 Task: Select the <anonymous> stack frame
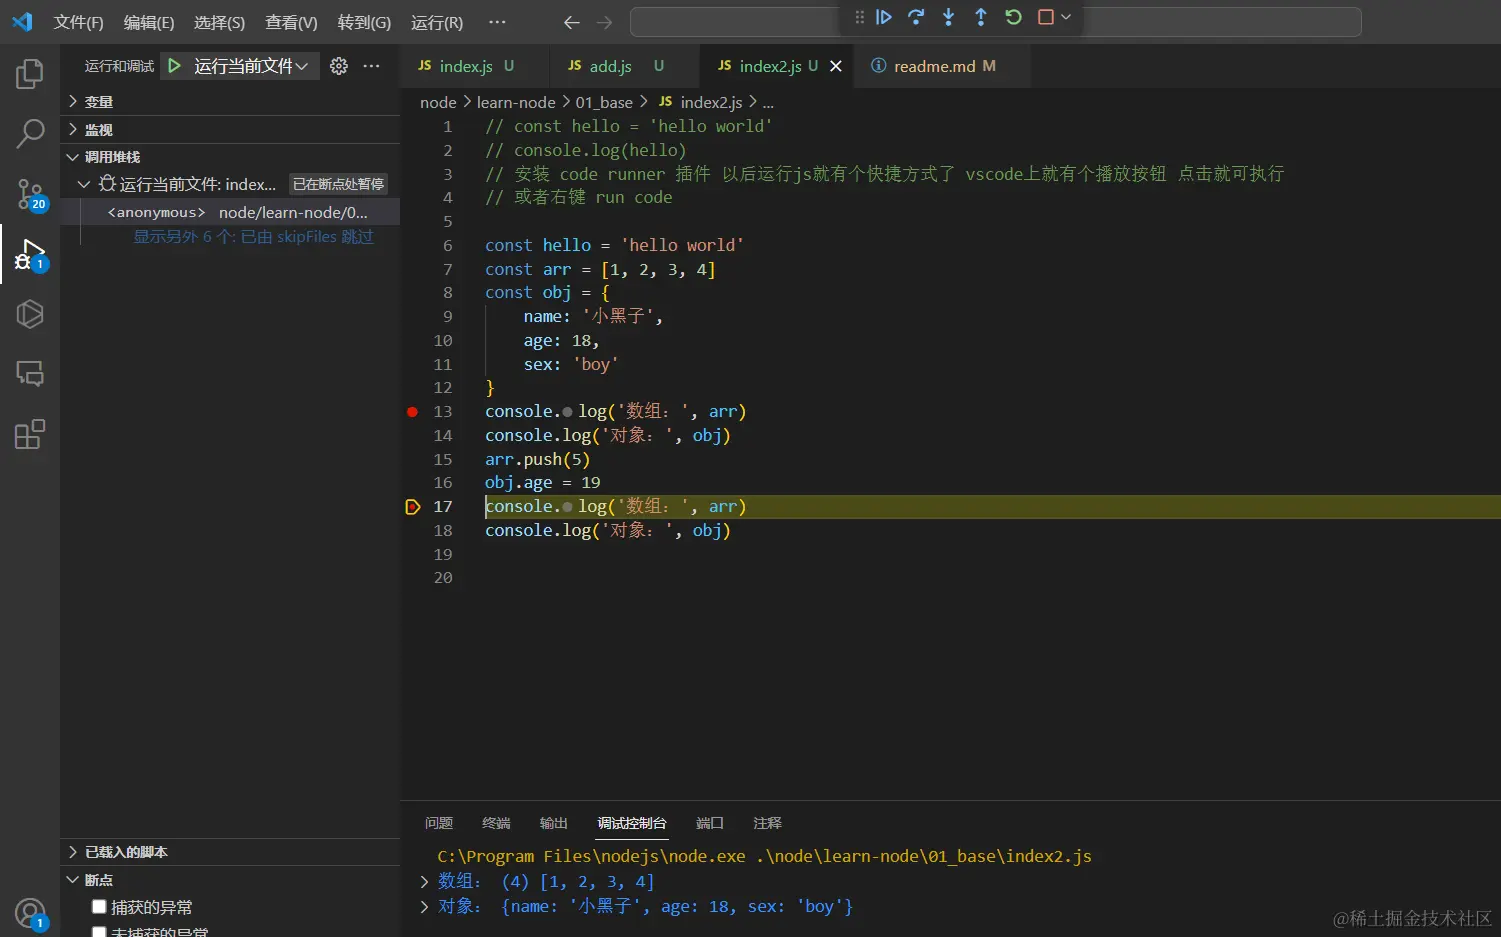pos(230,212)
